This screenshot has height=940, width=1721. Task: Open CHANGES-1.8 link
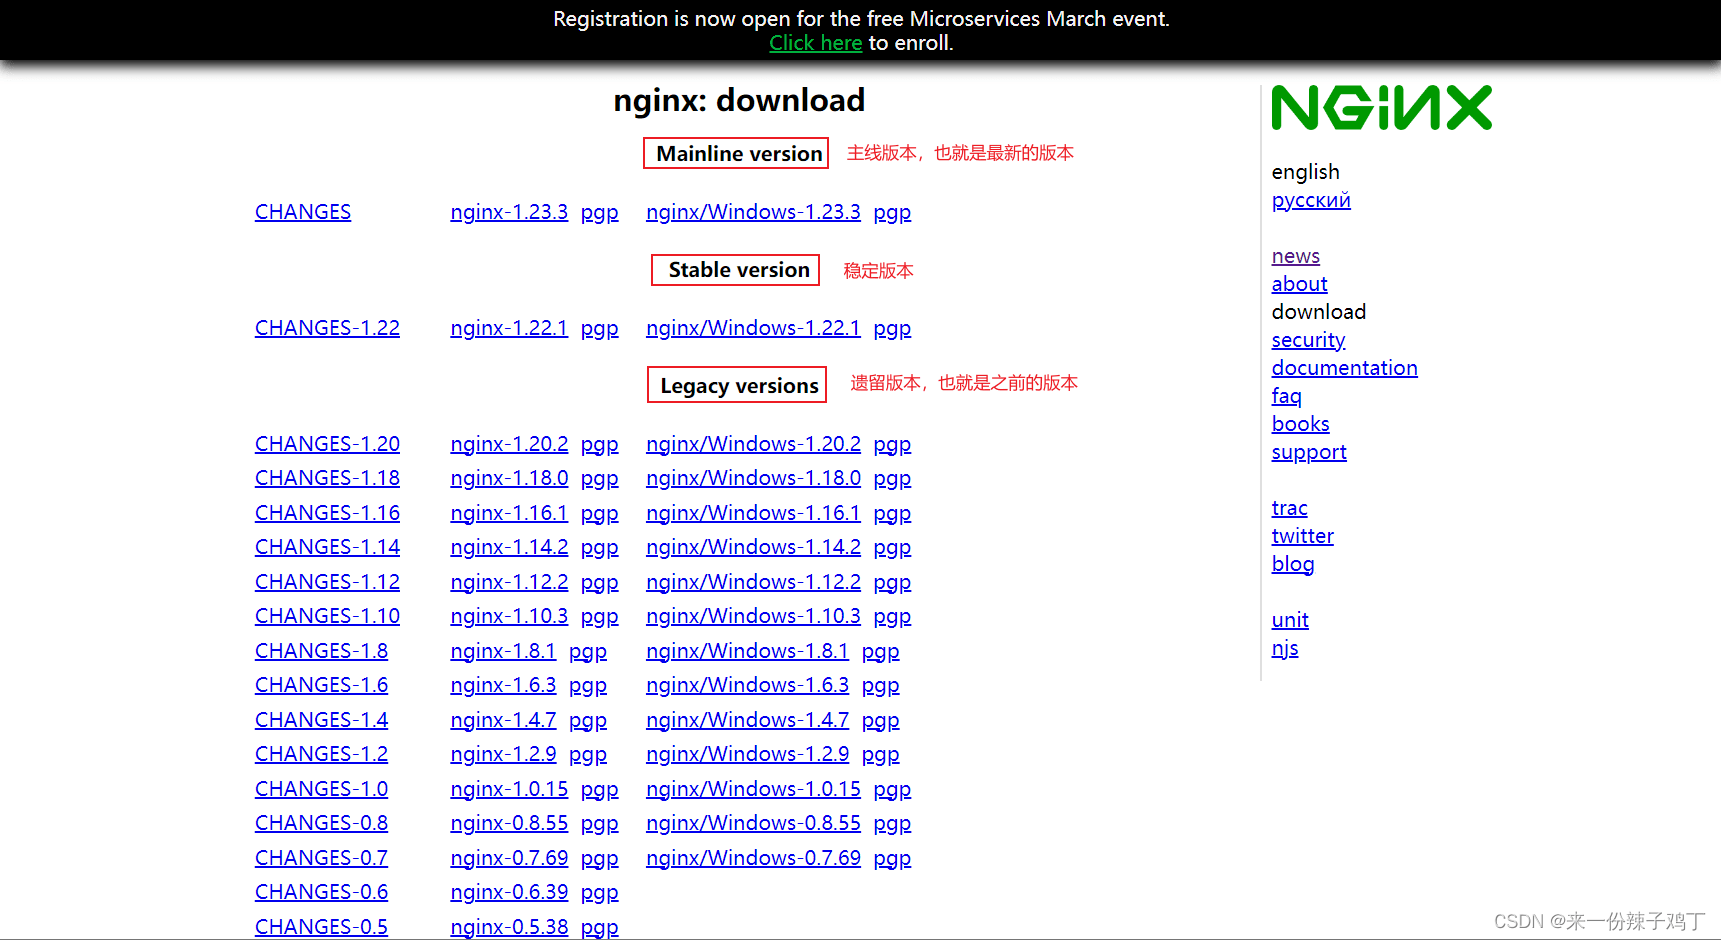[x=321, y=651]
